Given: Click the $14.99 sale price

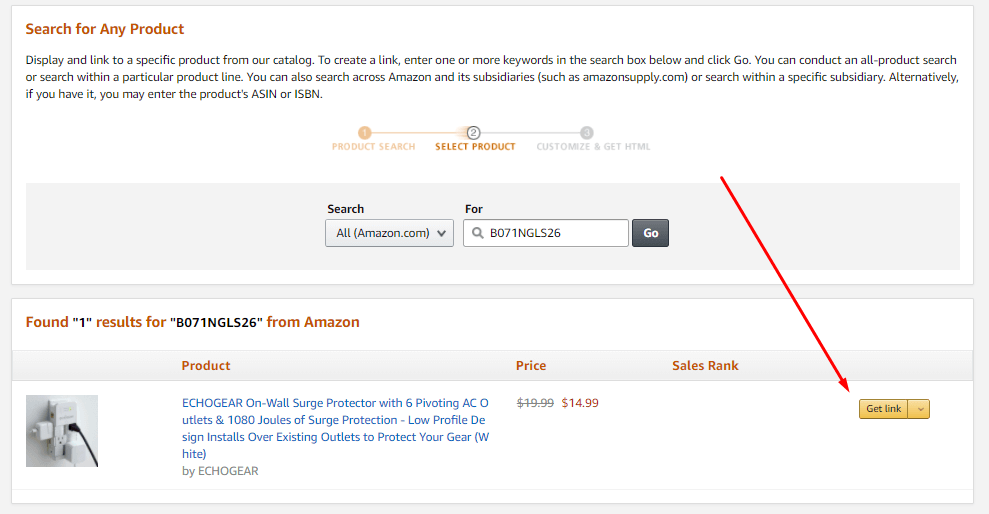Looking at the screenshot, I should (x=580, y=403).
